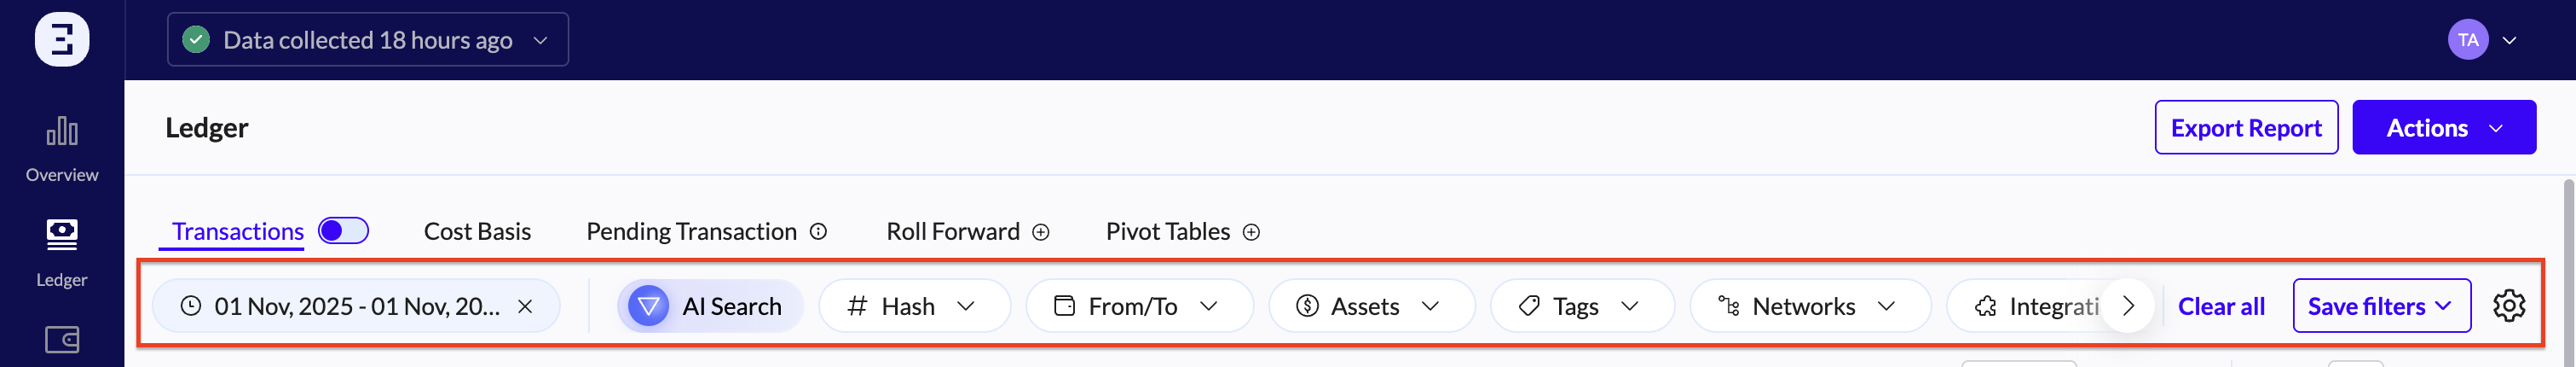This screenshot has height=367, width=2576.
Task: Expand the Hash filter dropdown
Action: [x=913, y=306]
